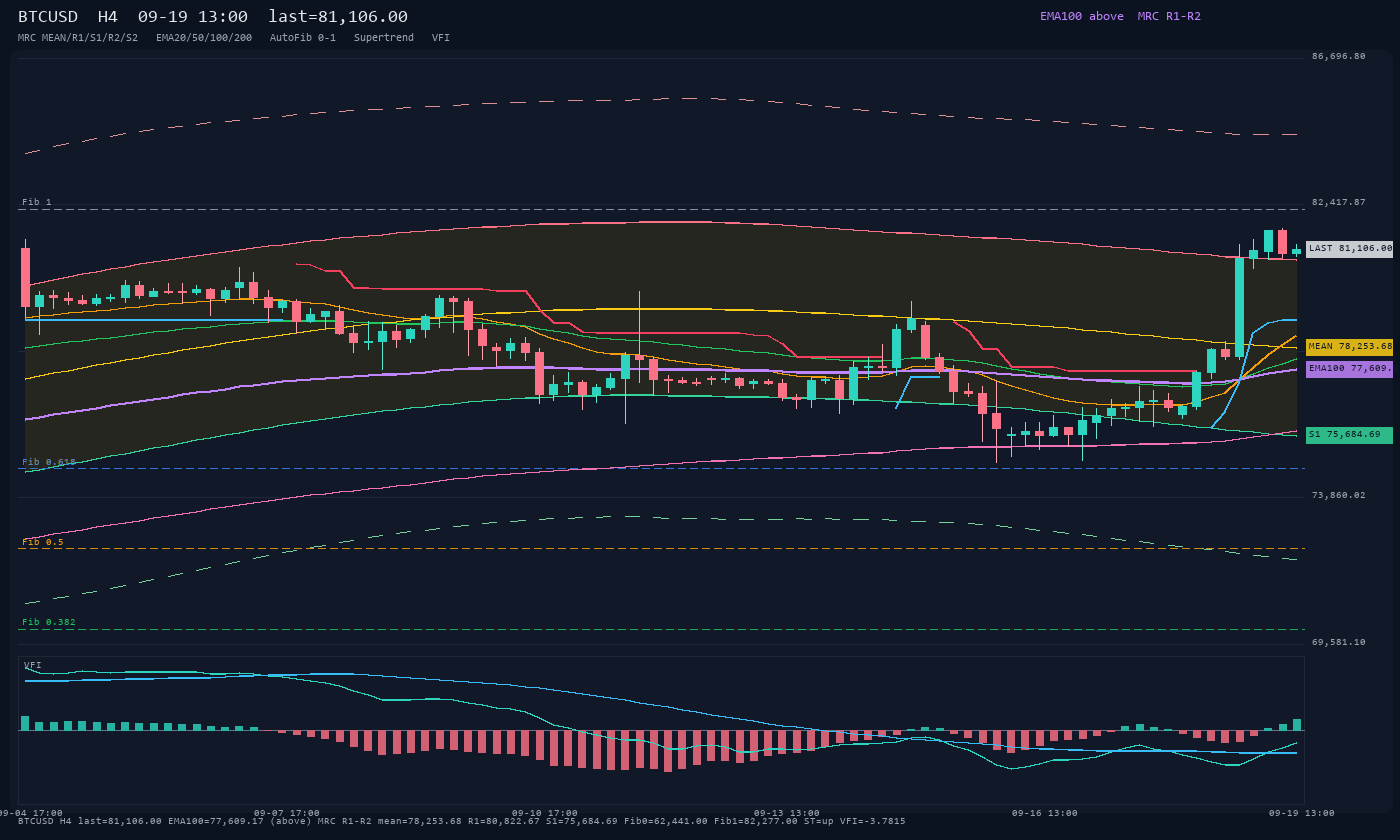1400x840 pixels.
Task: Select the 'AutoFib 0-1' indicator legend
Action: click(x=303, y=38)
